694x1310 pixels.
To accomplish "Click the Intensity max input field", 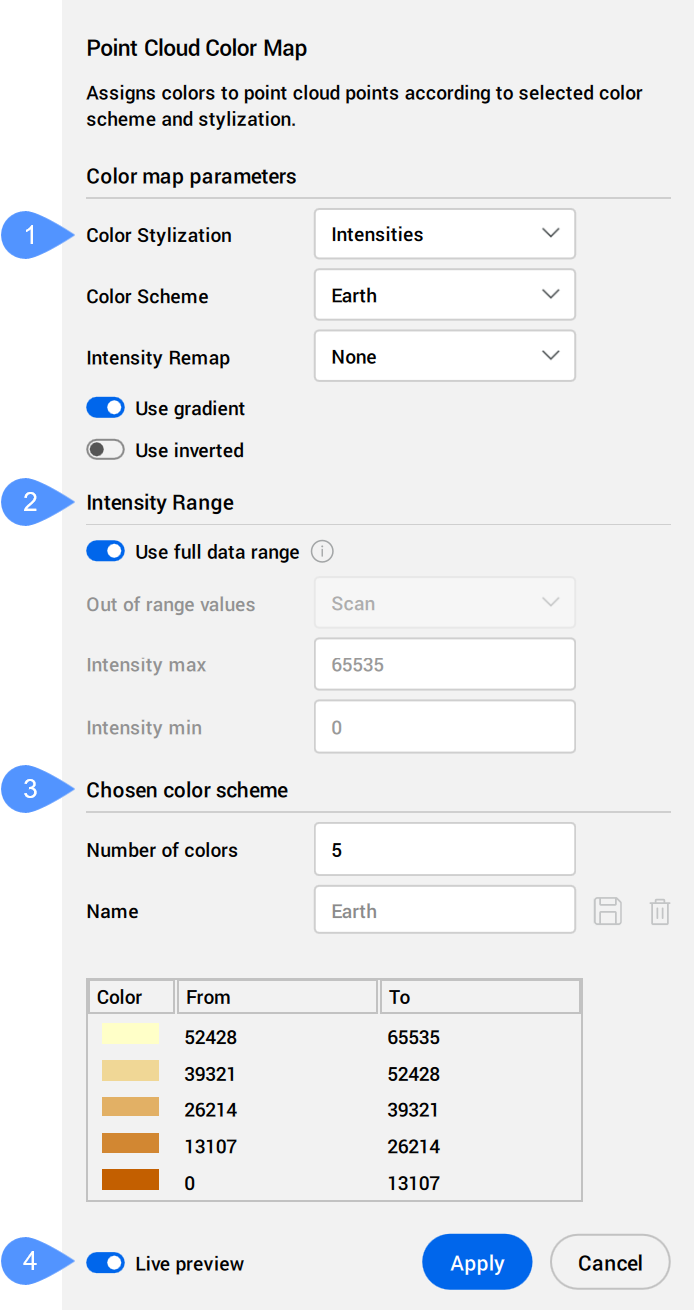I will 444,665.
